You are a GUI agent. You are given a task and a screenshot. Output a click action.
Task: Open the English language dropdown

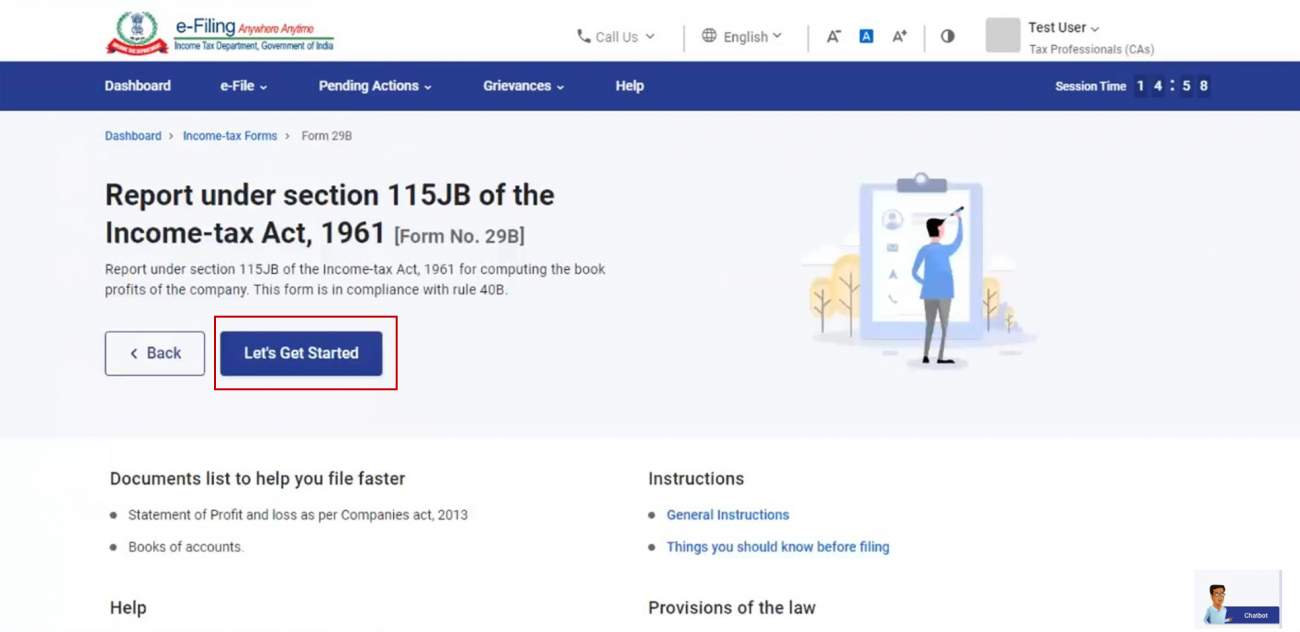point(744,36)
